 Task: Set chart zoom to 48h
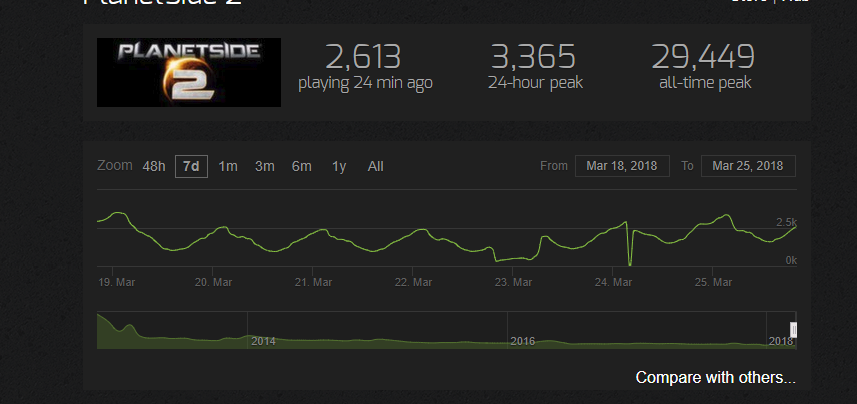click(x=154, y=166)
